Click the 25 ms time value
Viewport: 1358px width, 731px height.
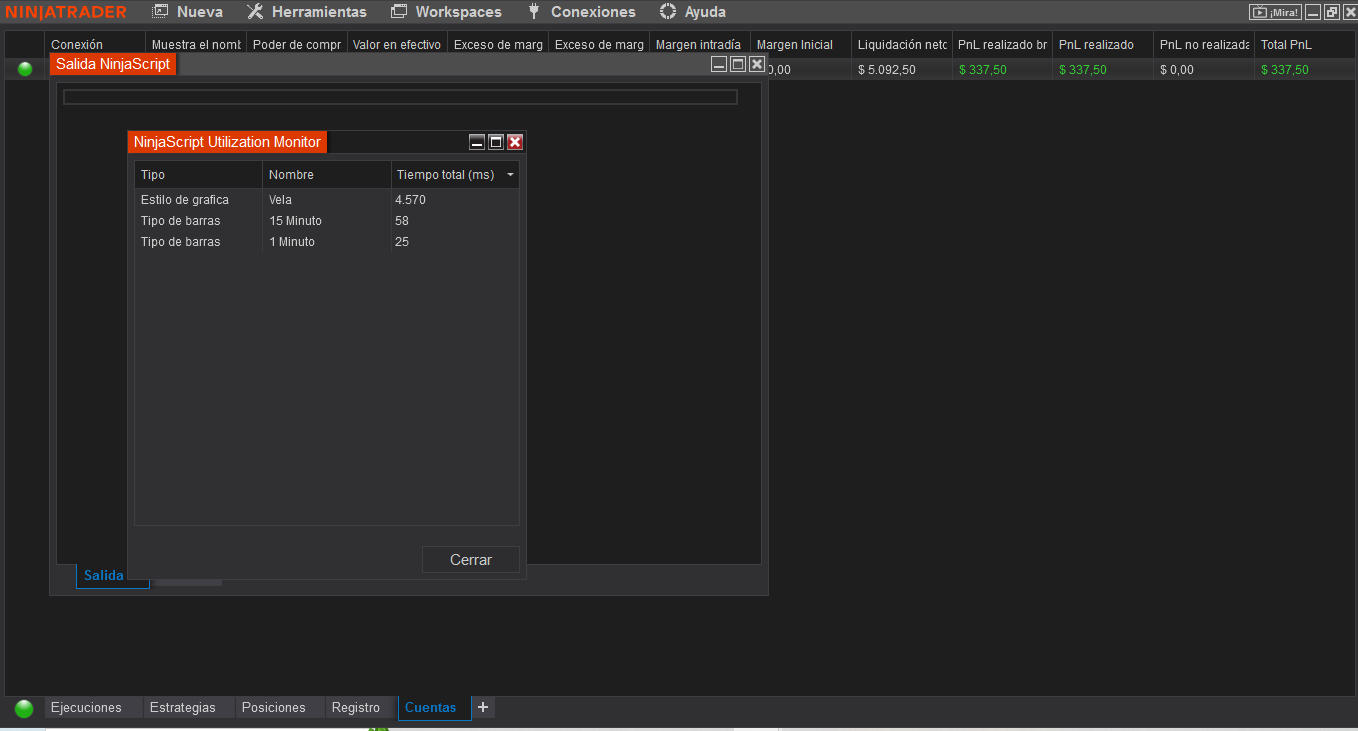pos(402,242)
